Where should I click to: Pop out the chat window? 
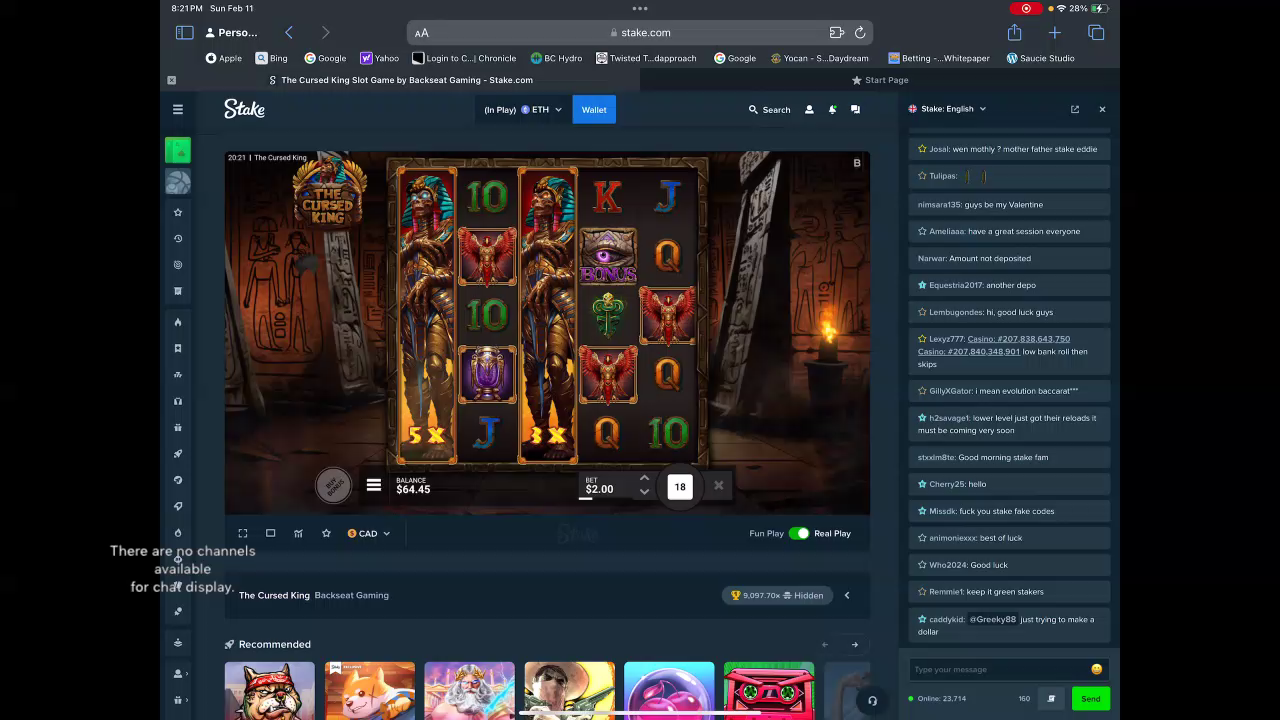(x=1075, y=109)
